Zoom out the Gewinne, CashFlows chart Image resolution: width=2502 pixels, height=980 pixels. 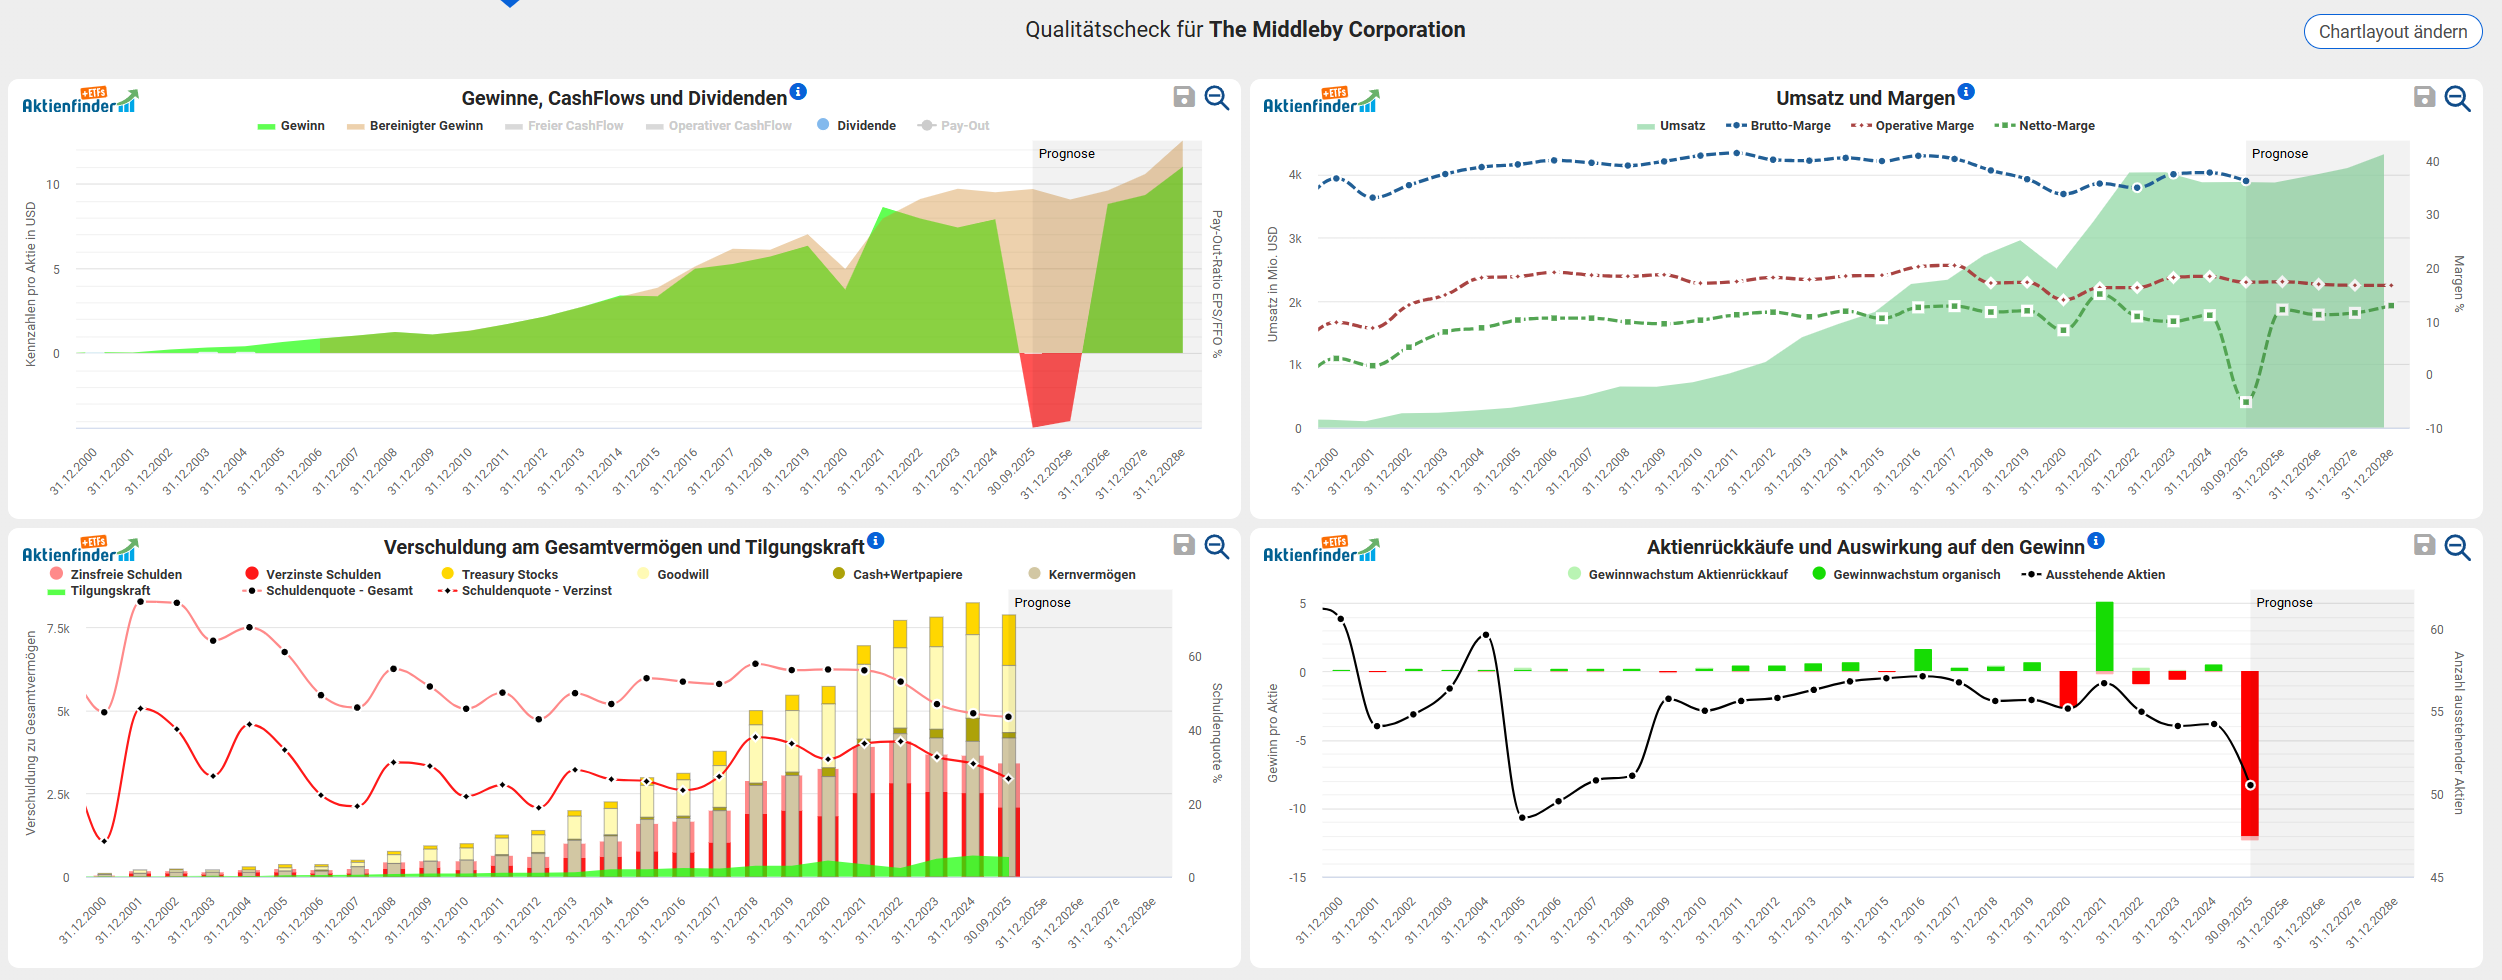[1217, 97]
